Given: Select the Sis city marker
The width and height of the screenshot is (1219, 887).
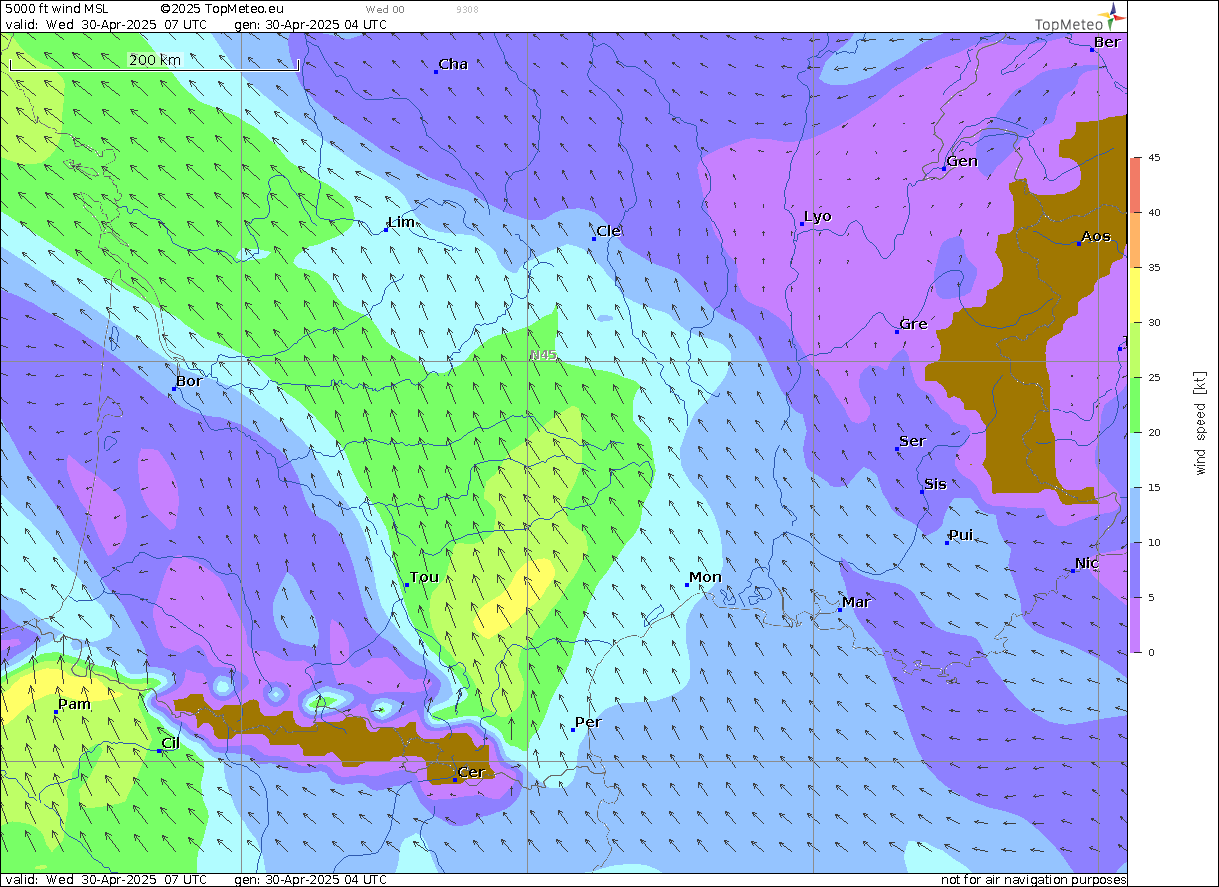Looking at the screenshot, I should (x=922, y=491).
